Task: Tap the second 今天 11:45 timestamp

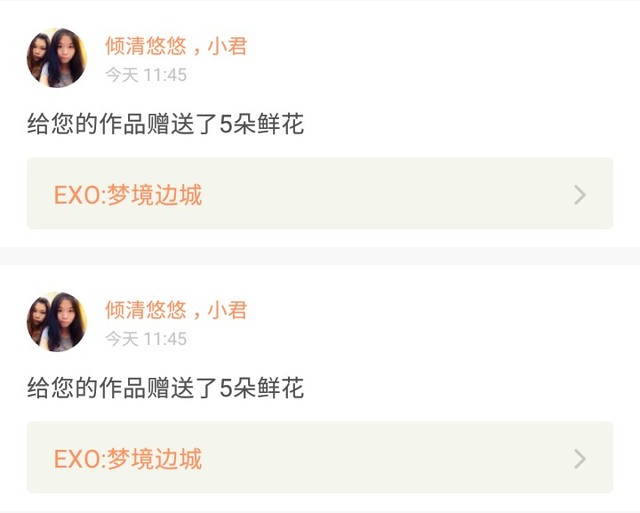Action: [x=146, y=339]
